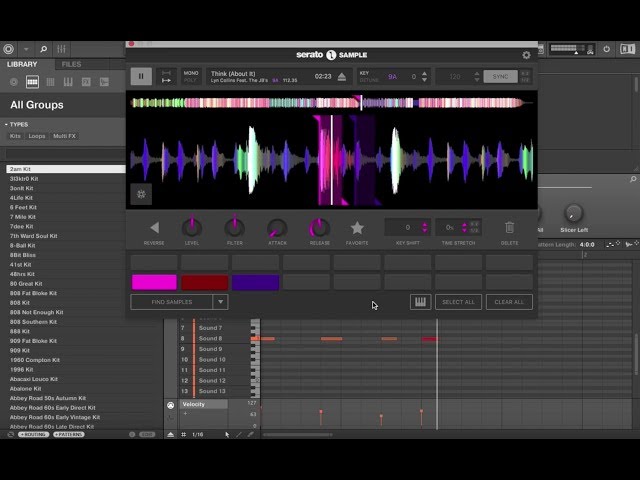
Task: Select the Groups browser type icon
Action: point(32,82)
